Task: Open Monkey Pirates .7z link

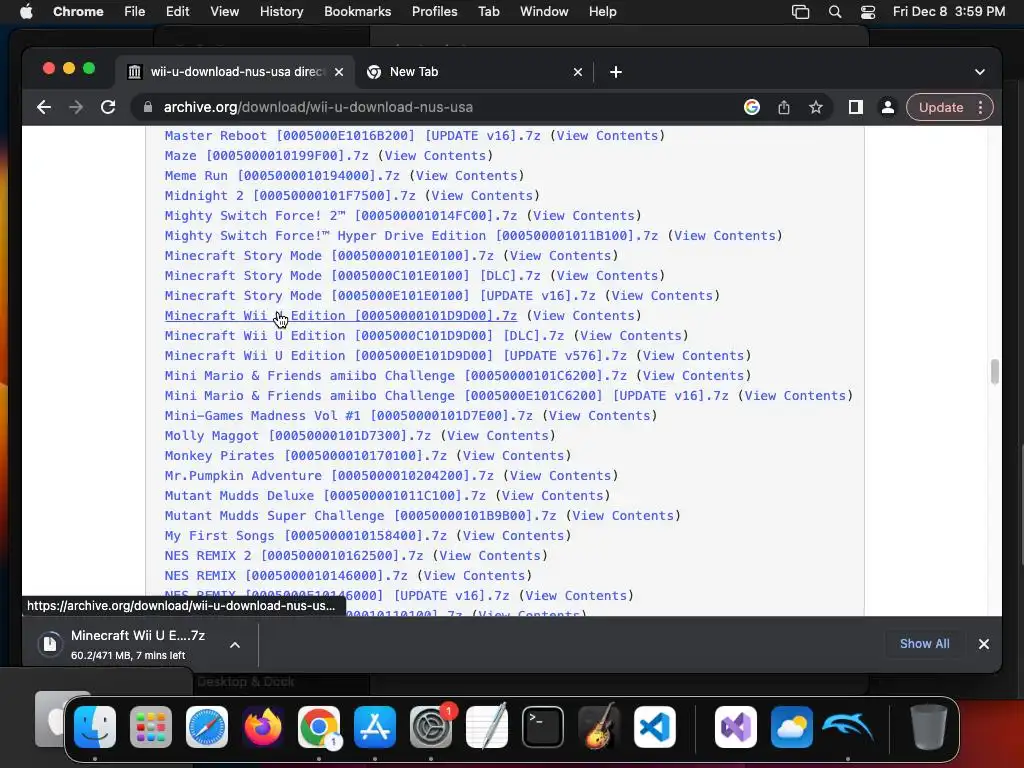Action: [x=306, y=455]
